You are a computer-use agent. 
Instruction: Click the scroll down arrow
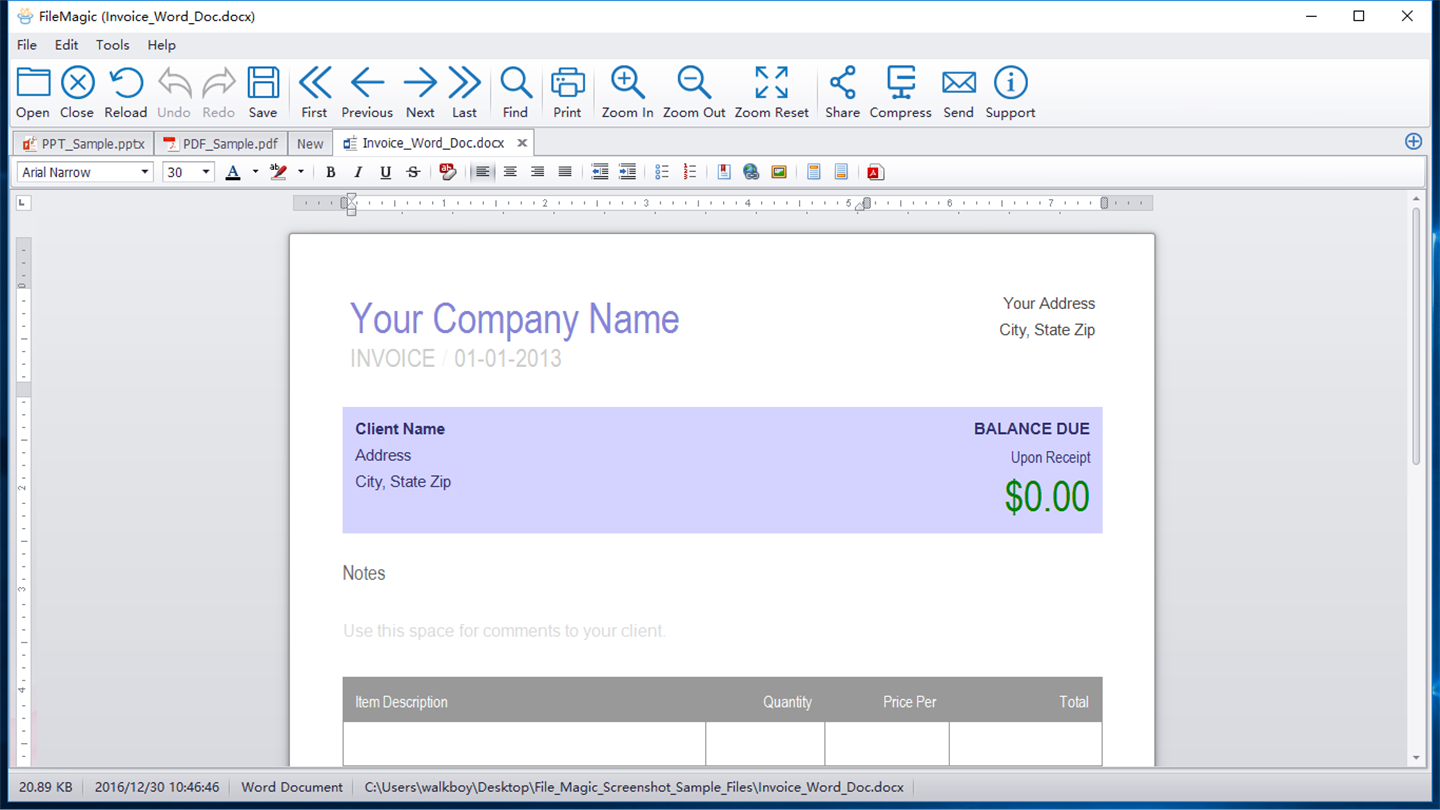click(1416, 758)
